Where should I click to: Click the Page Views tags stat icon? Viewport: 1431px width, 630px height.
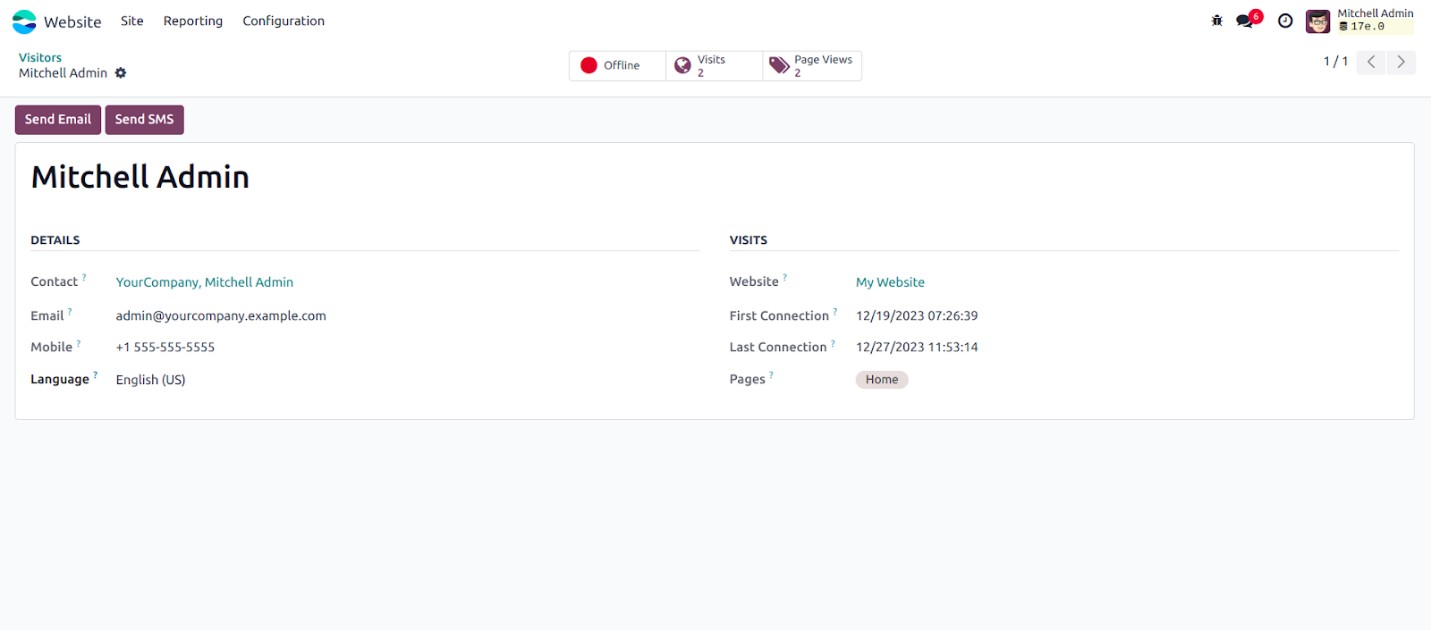782,64
